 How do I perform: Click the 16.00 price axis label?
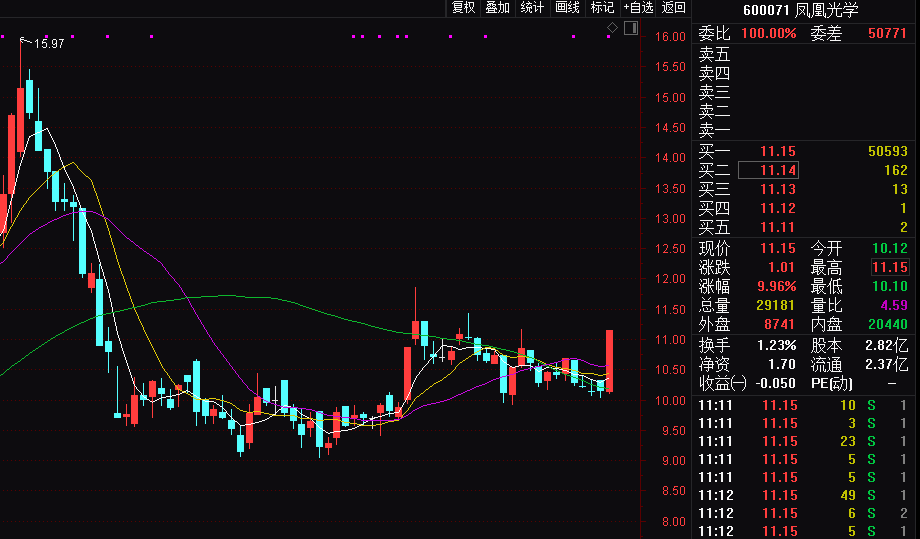click(x=670, y=36)
